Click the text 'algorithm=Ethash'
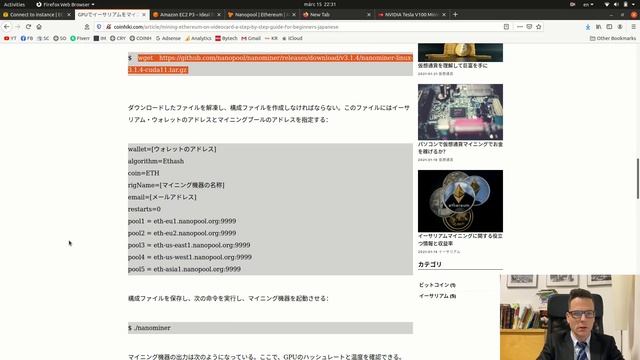This screenshot has width=640, height=360. [x=156, y=161]
